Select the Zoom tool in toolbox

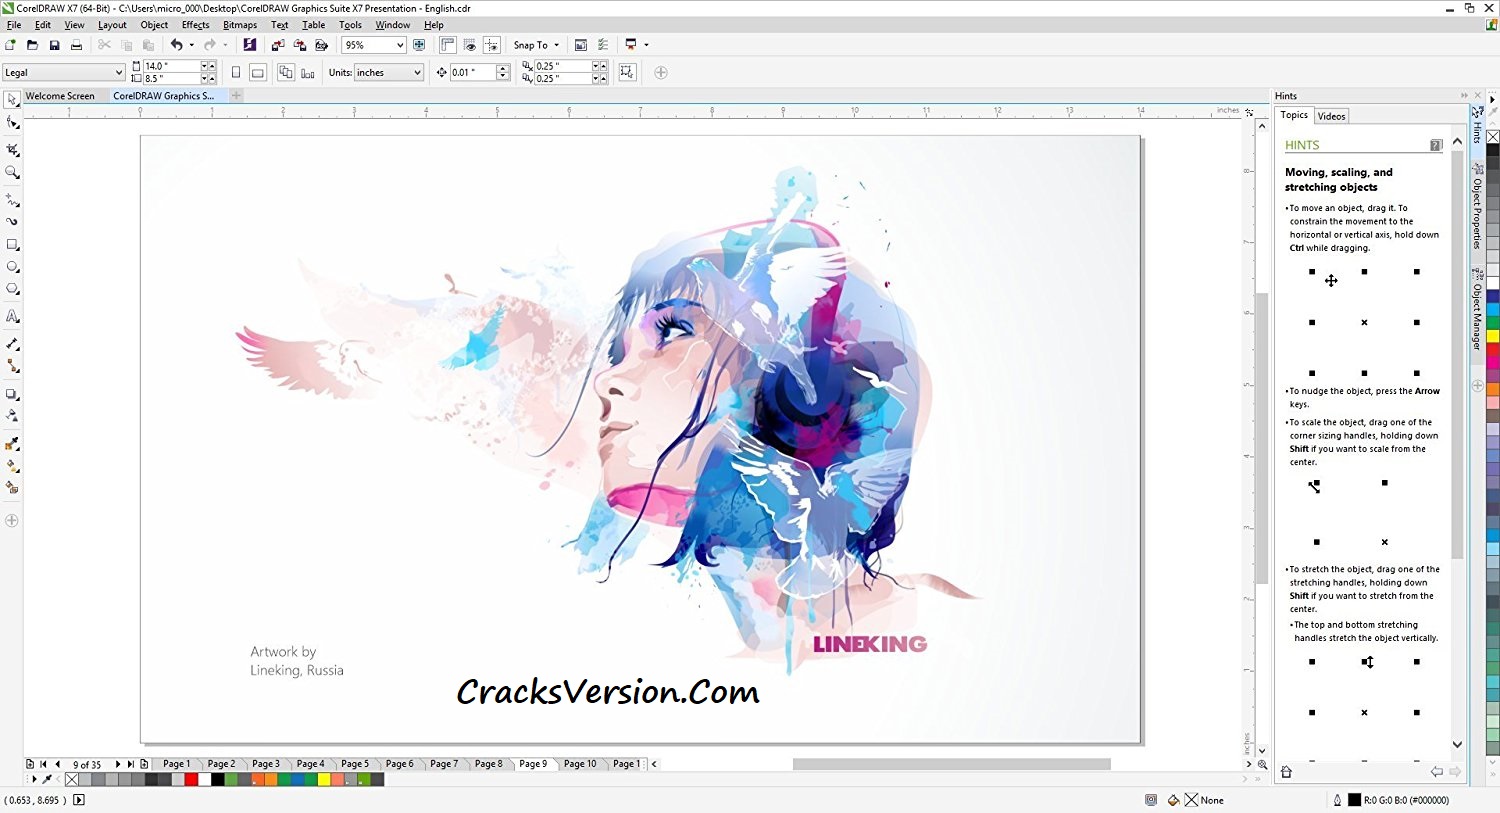(12, 172)
